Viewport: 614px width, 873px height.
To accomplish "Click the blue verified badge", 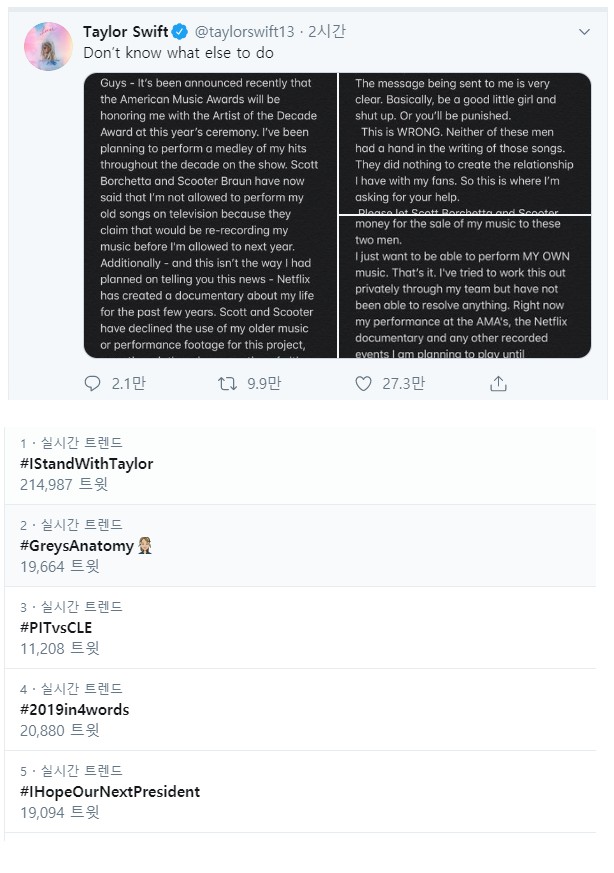I will pos(179,32).
